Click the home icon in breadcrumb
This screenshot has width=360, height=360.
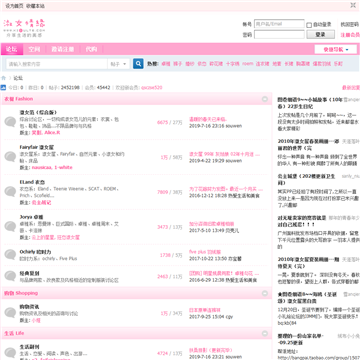pos(4,78)
